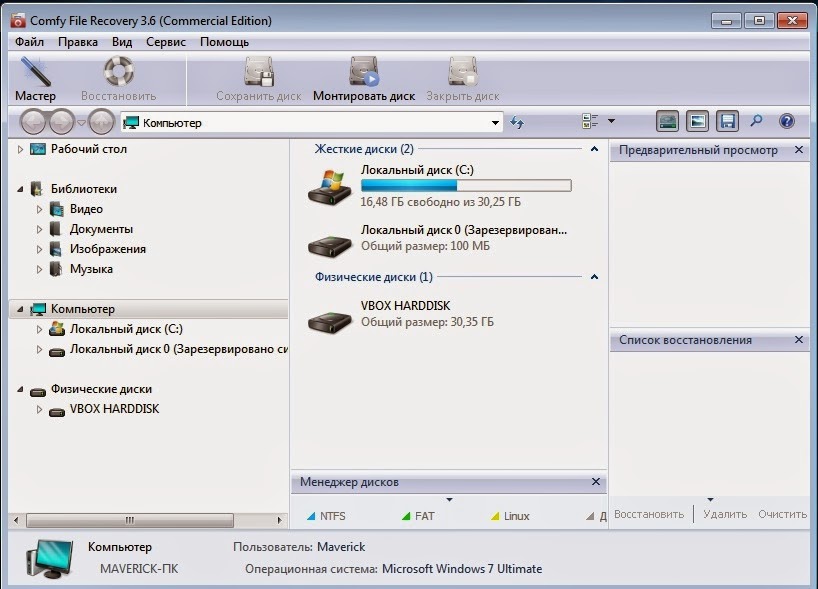
Task: Go forward with the right navigation arrow
Action: 62,122
